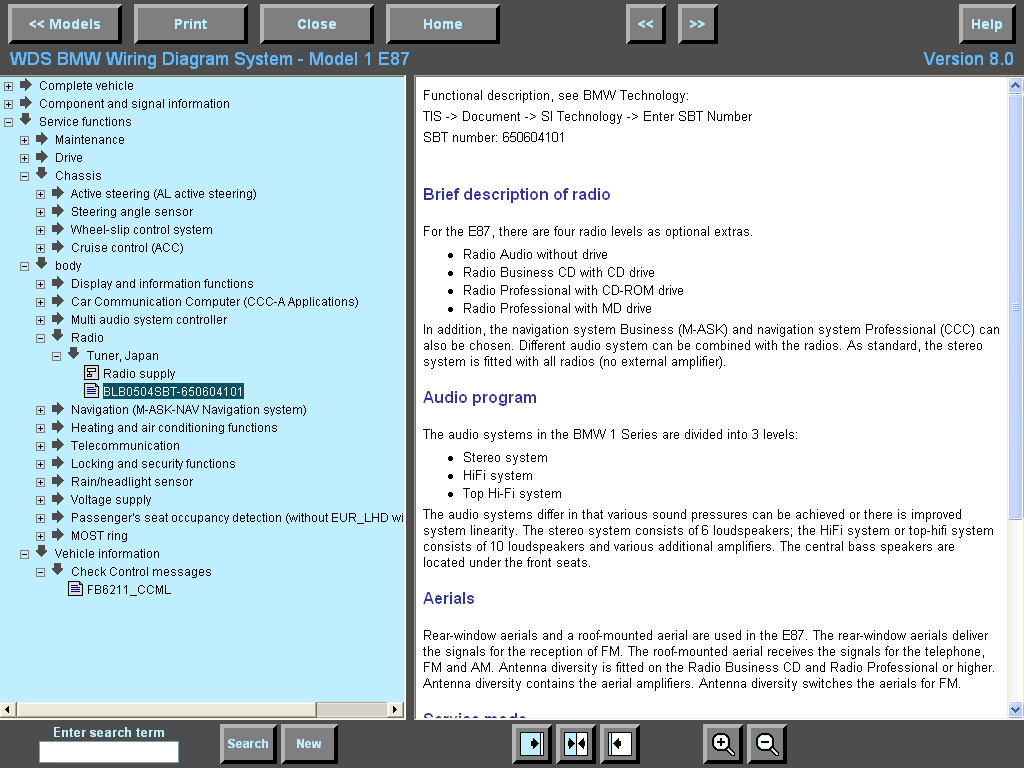The width and height of the screenshot is (1024, 768).
Task: Click the down arrow icon beside Radio
Action: [x=58, y=336]
